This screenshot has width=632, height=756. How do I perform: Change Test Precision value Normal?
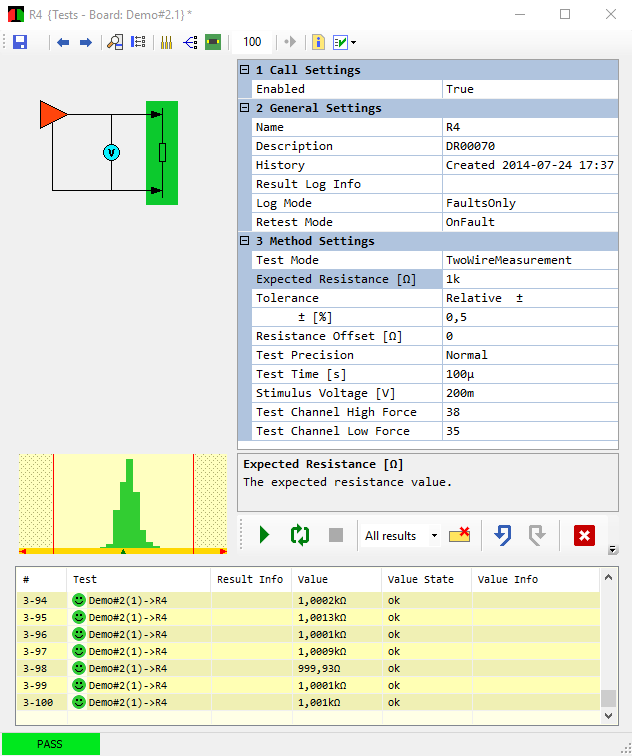coord(530,355)
